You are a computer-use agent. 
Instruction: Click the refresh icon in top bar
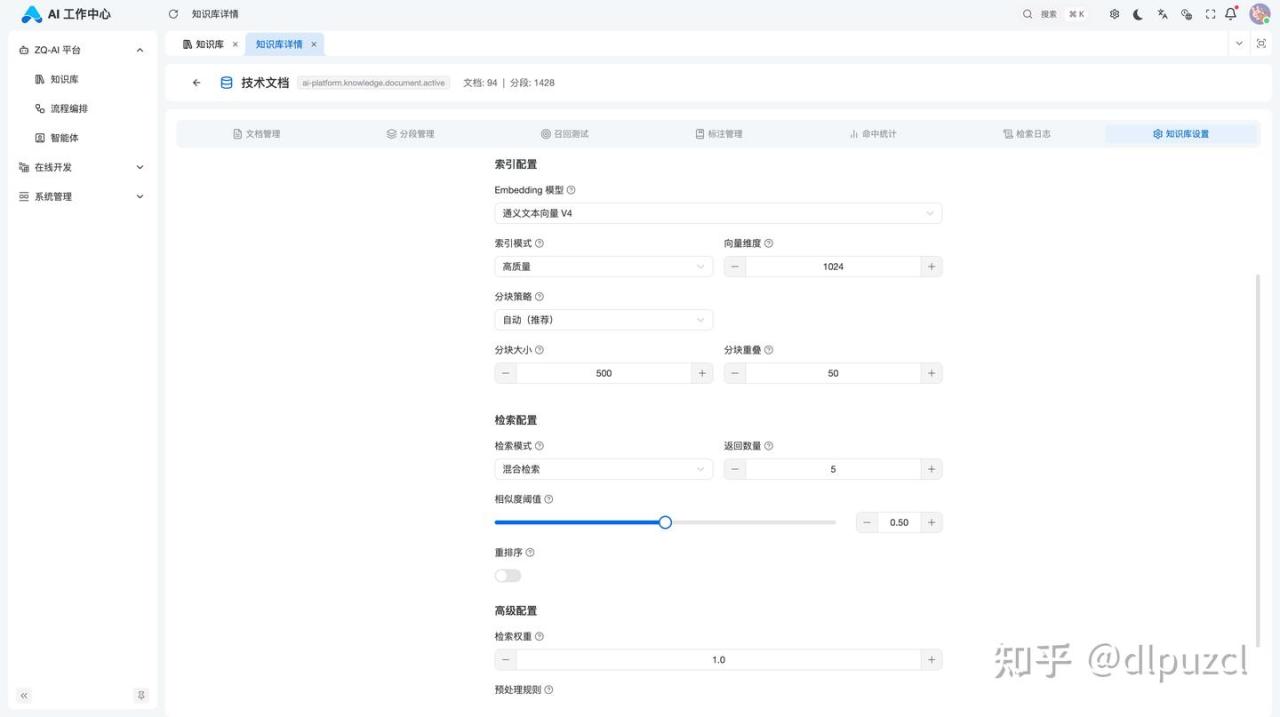coord(173,14)
